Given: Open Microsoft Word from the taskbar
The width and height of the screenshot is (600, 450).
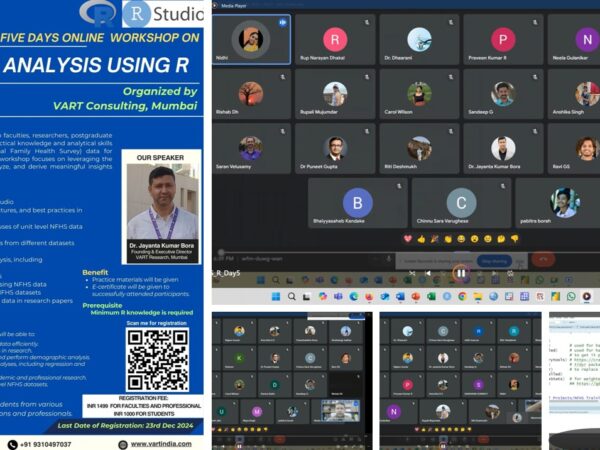Looking at the screenshot, I should tap(400, 297).
